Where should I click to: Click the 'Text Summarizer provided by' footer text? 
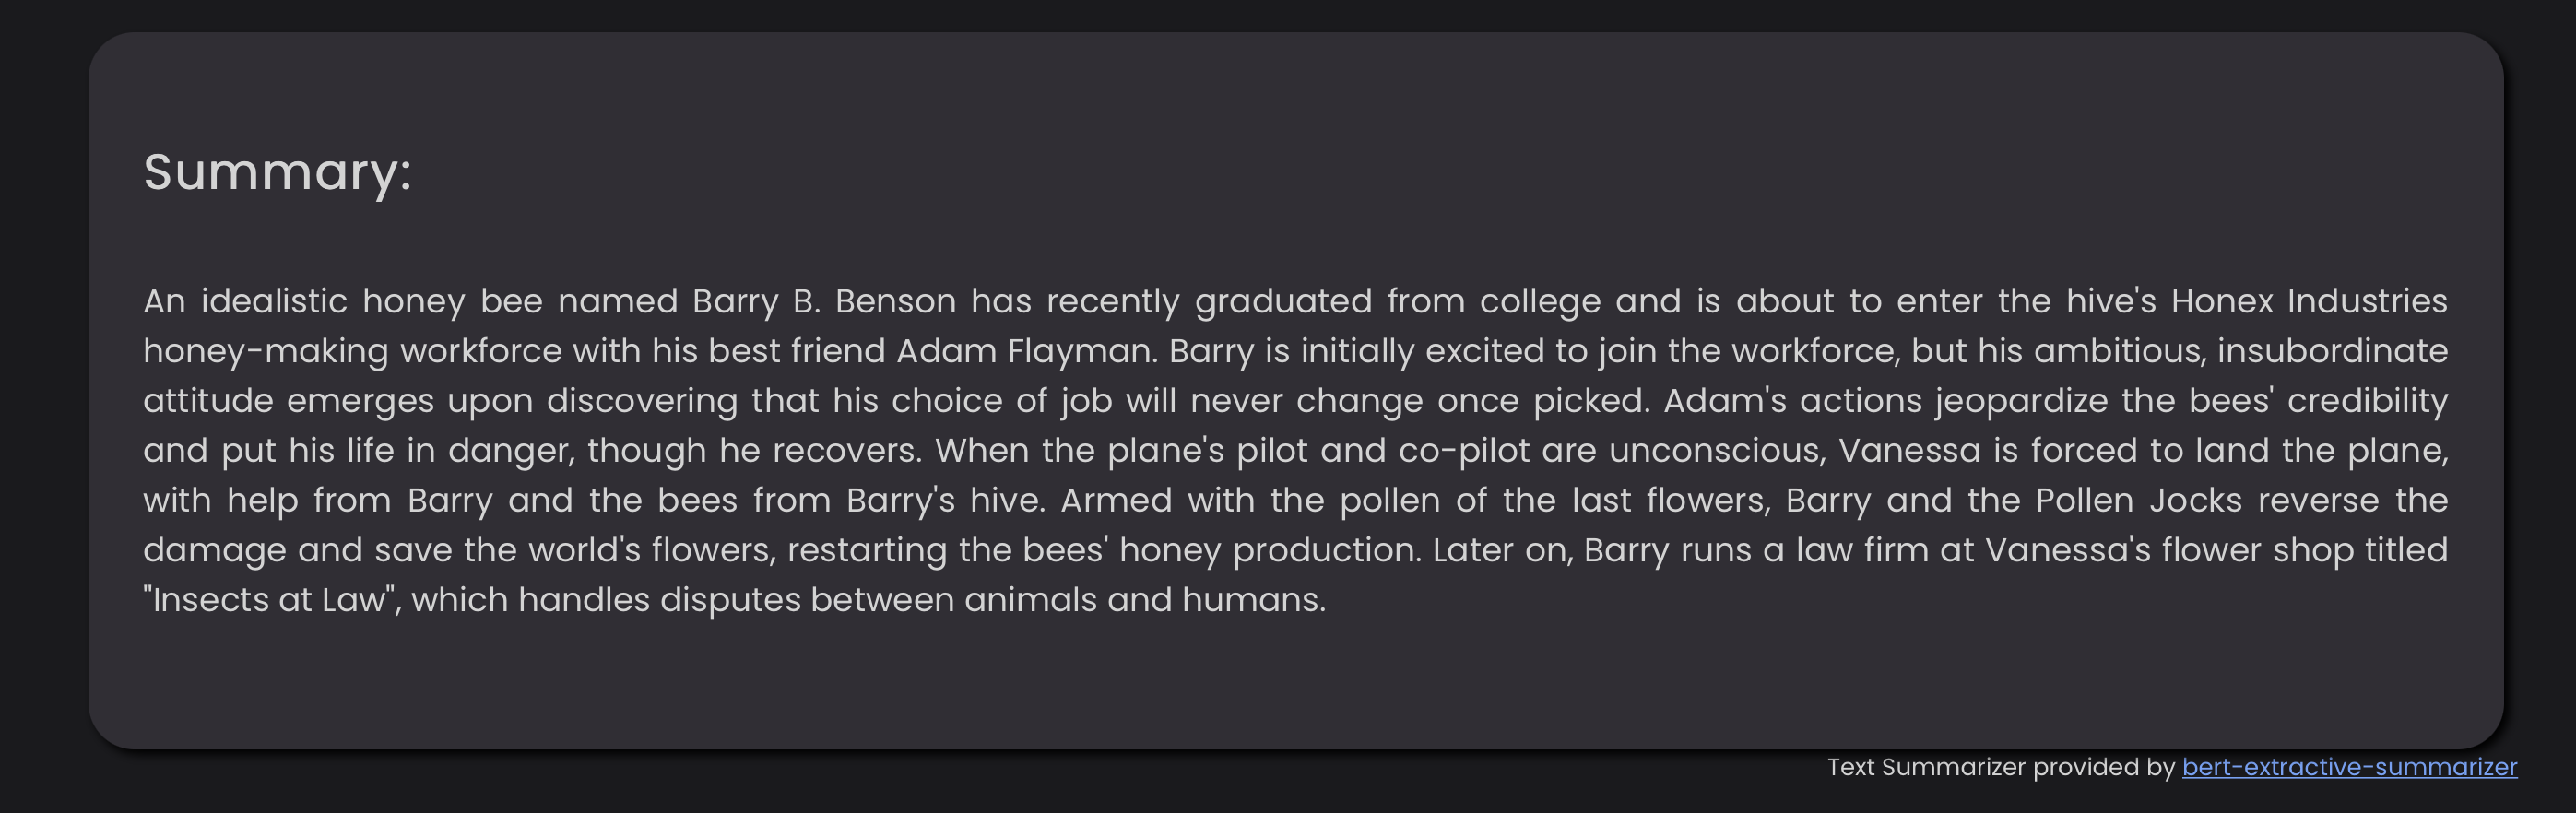[x=2000, y=767]
